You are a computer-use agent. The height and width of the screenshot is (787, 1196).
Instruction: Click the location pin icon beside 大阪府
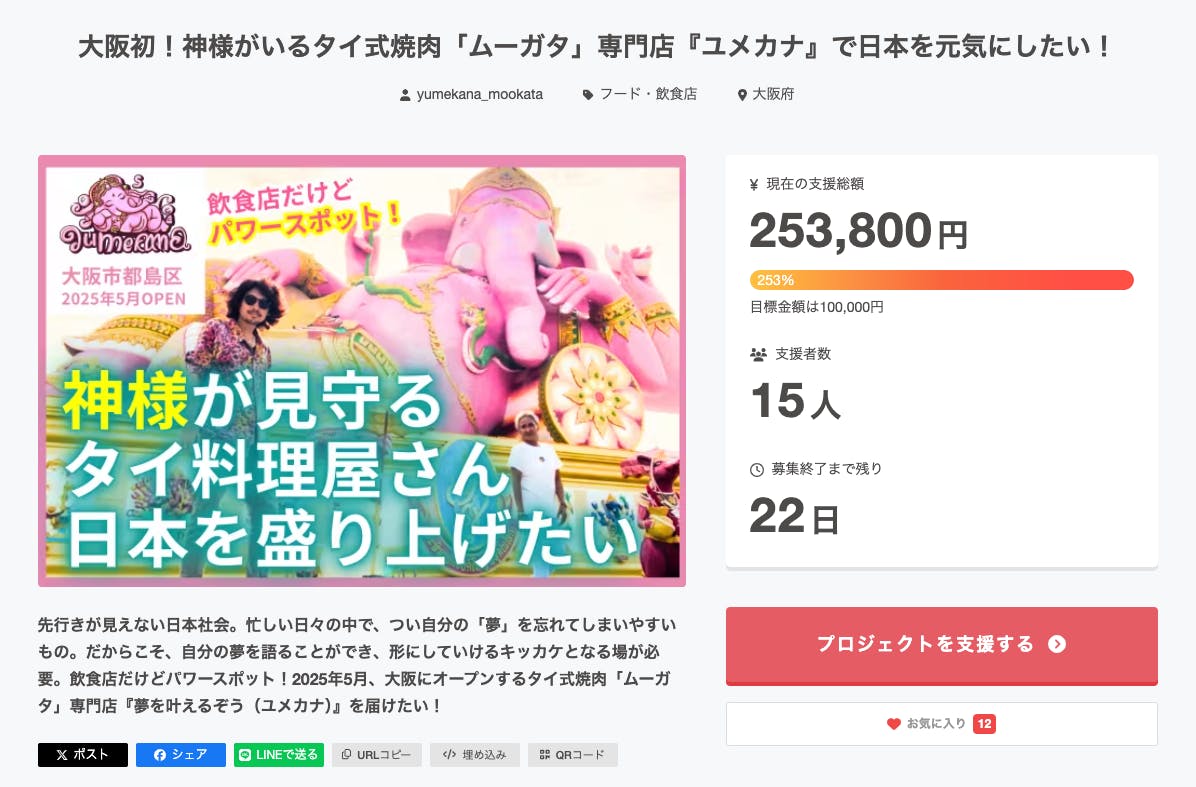[x=742, y=95]
